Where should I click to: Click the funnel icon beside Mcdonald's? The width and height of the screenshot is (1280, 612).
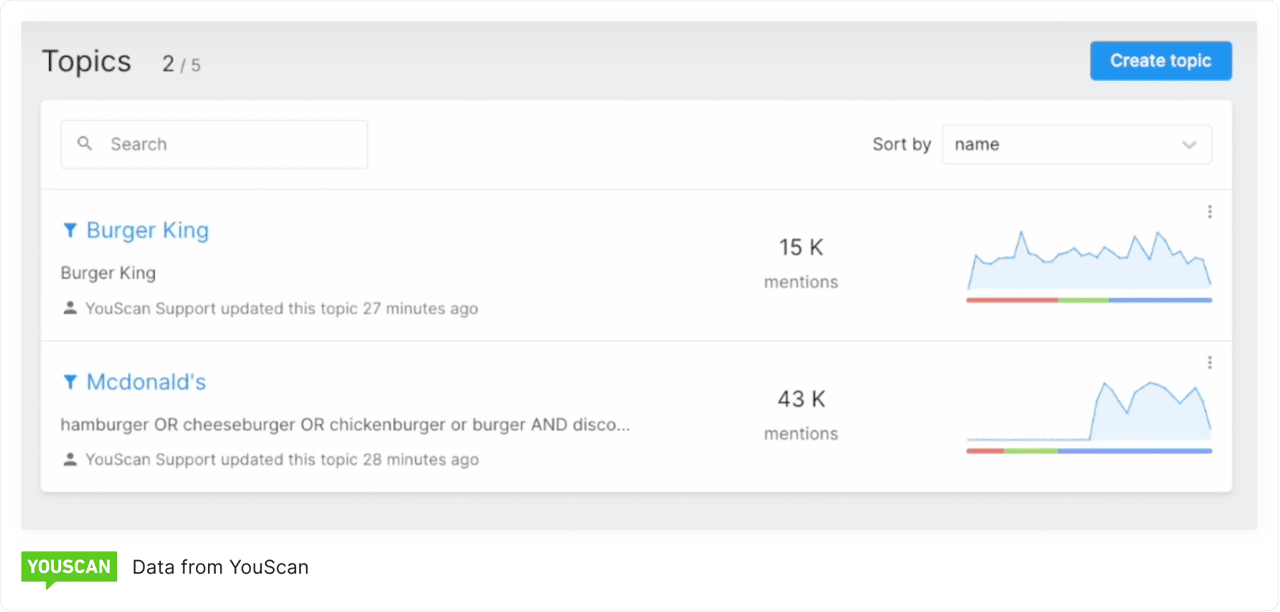70,382
